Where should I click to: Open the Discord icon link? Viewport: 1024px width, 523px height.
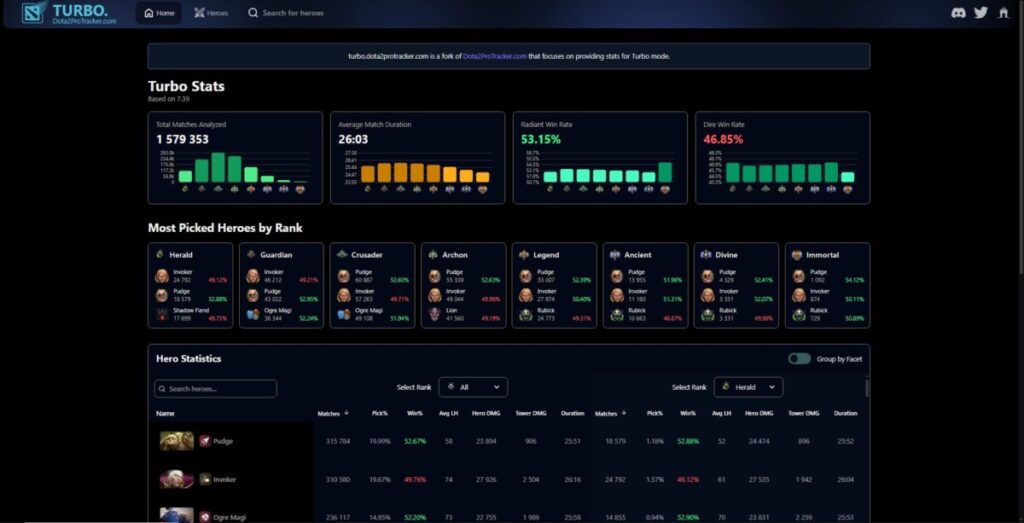[958, 12]
